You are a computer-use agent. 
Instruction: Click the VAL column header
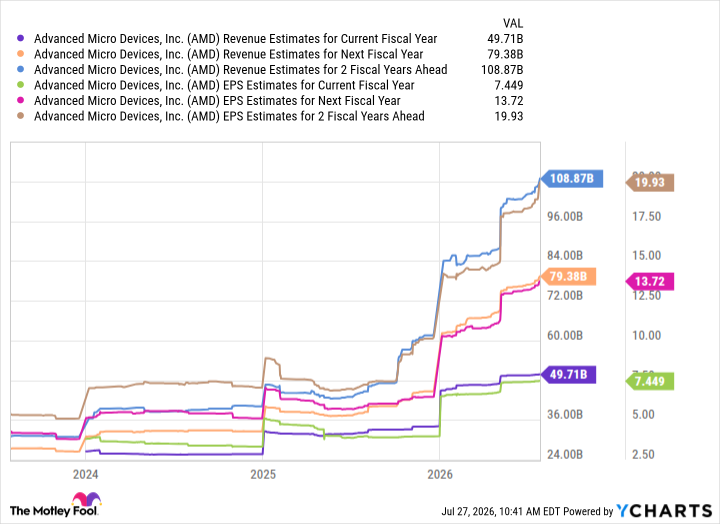coord(513,23)
